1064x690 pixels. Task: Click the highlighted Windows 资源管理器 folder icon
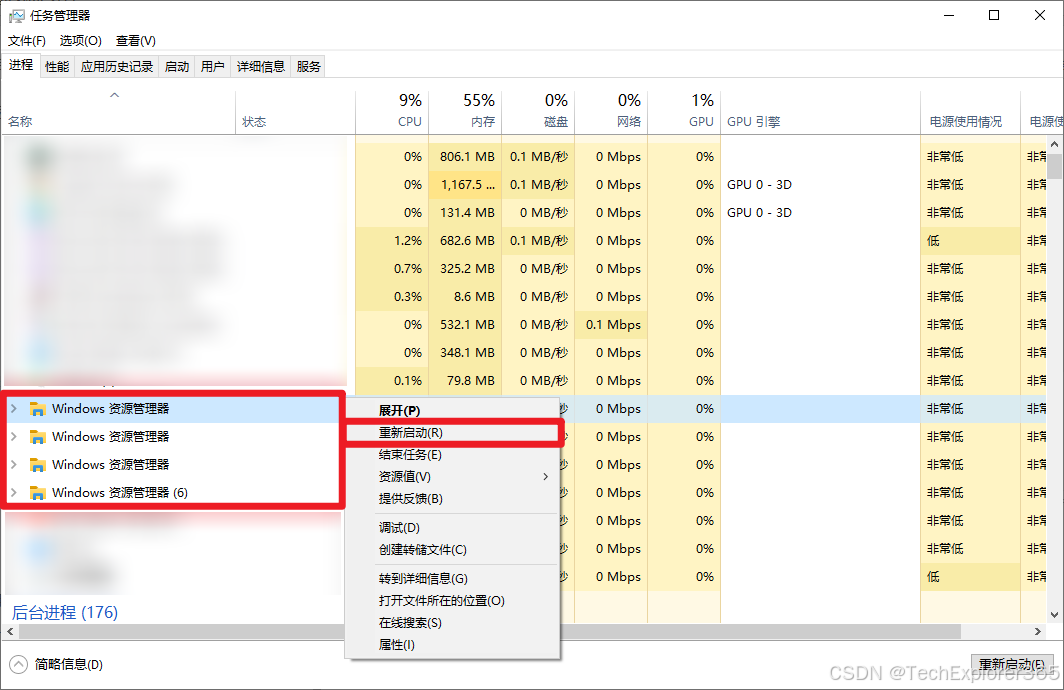[x=38, y=409]
